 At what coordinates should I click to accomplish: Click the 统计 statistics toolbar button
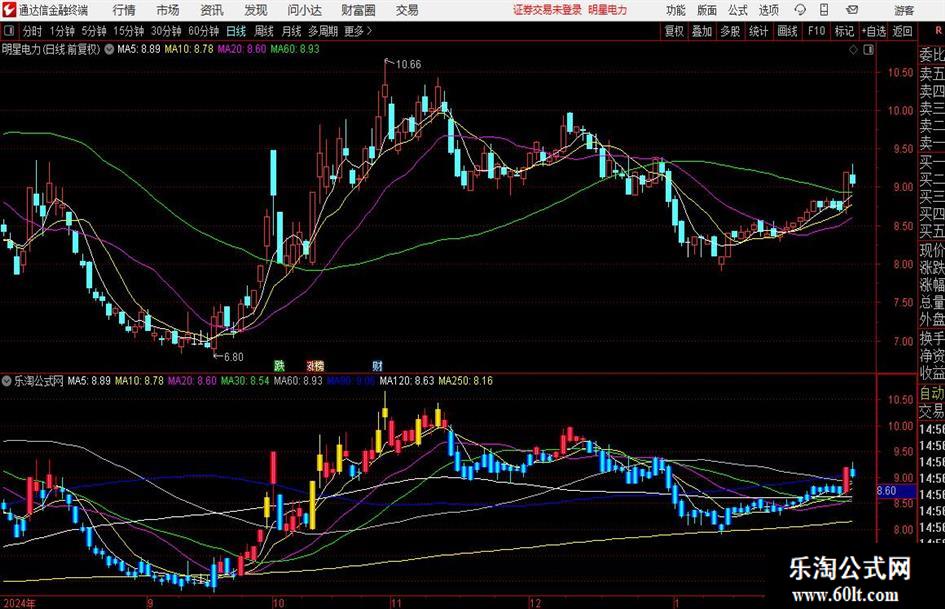point(758,31)
